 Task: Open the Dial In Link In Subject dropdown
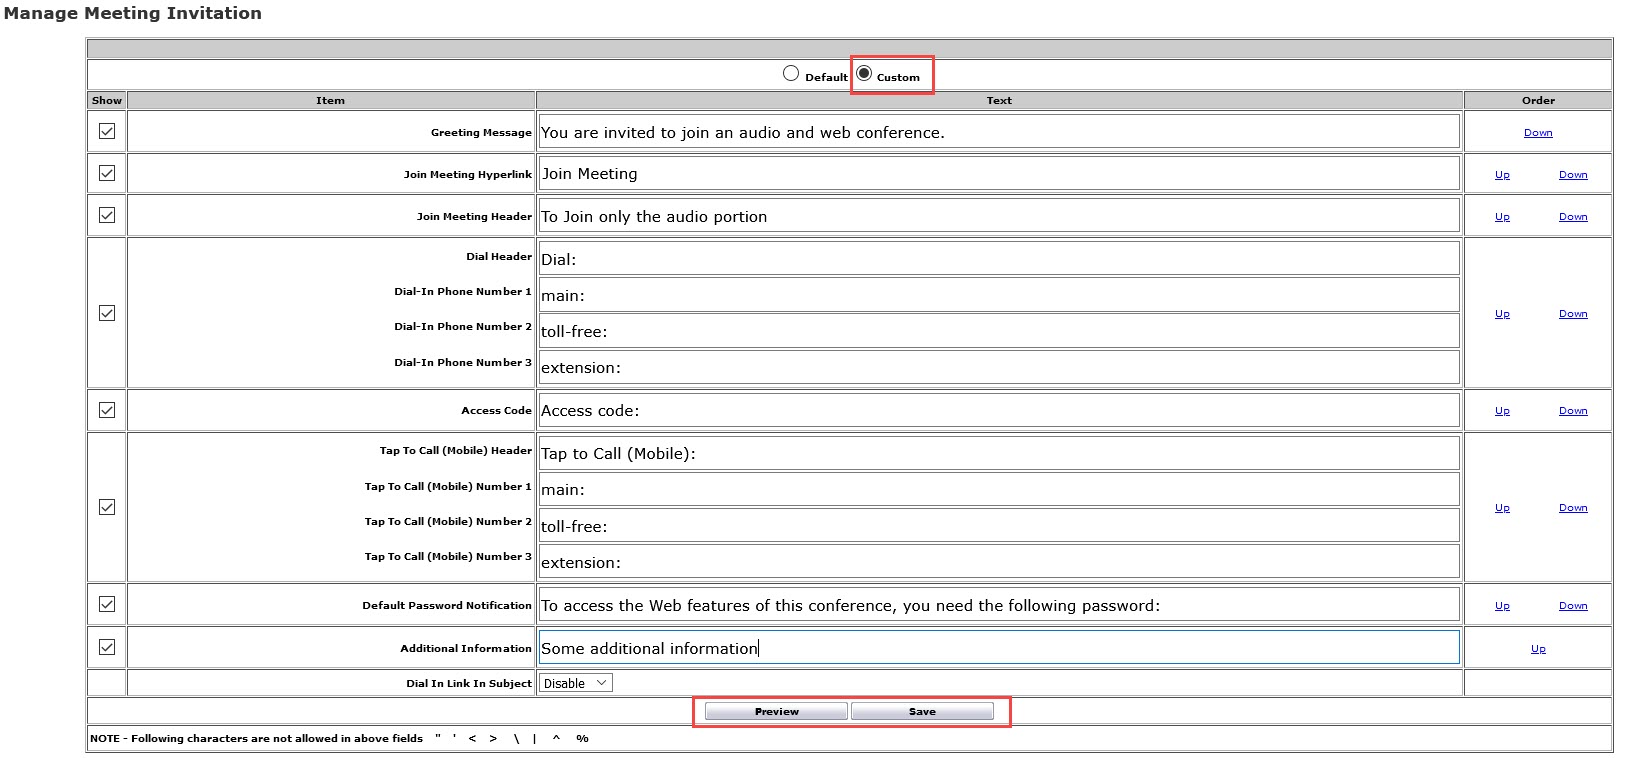point(575,683)
